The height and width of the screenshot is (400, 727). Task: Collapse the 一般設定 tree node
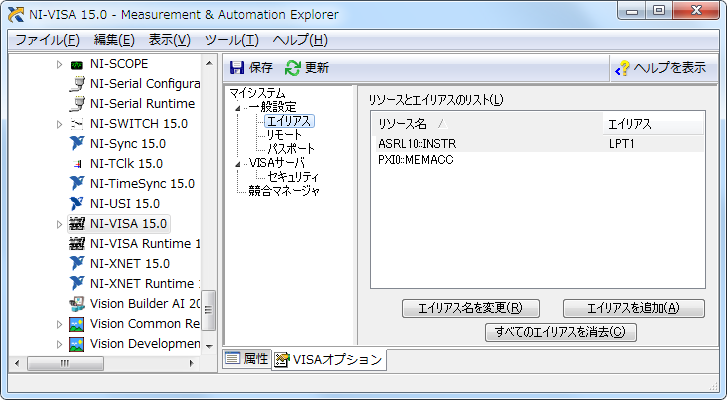pos(238,108)
